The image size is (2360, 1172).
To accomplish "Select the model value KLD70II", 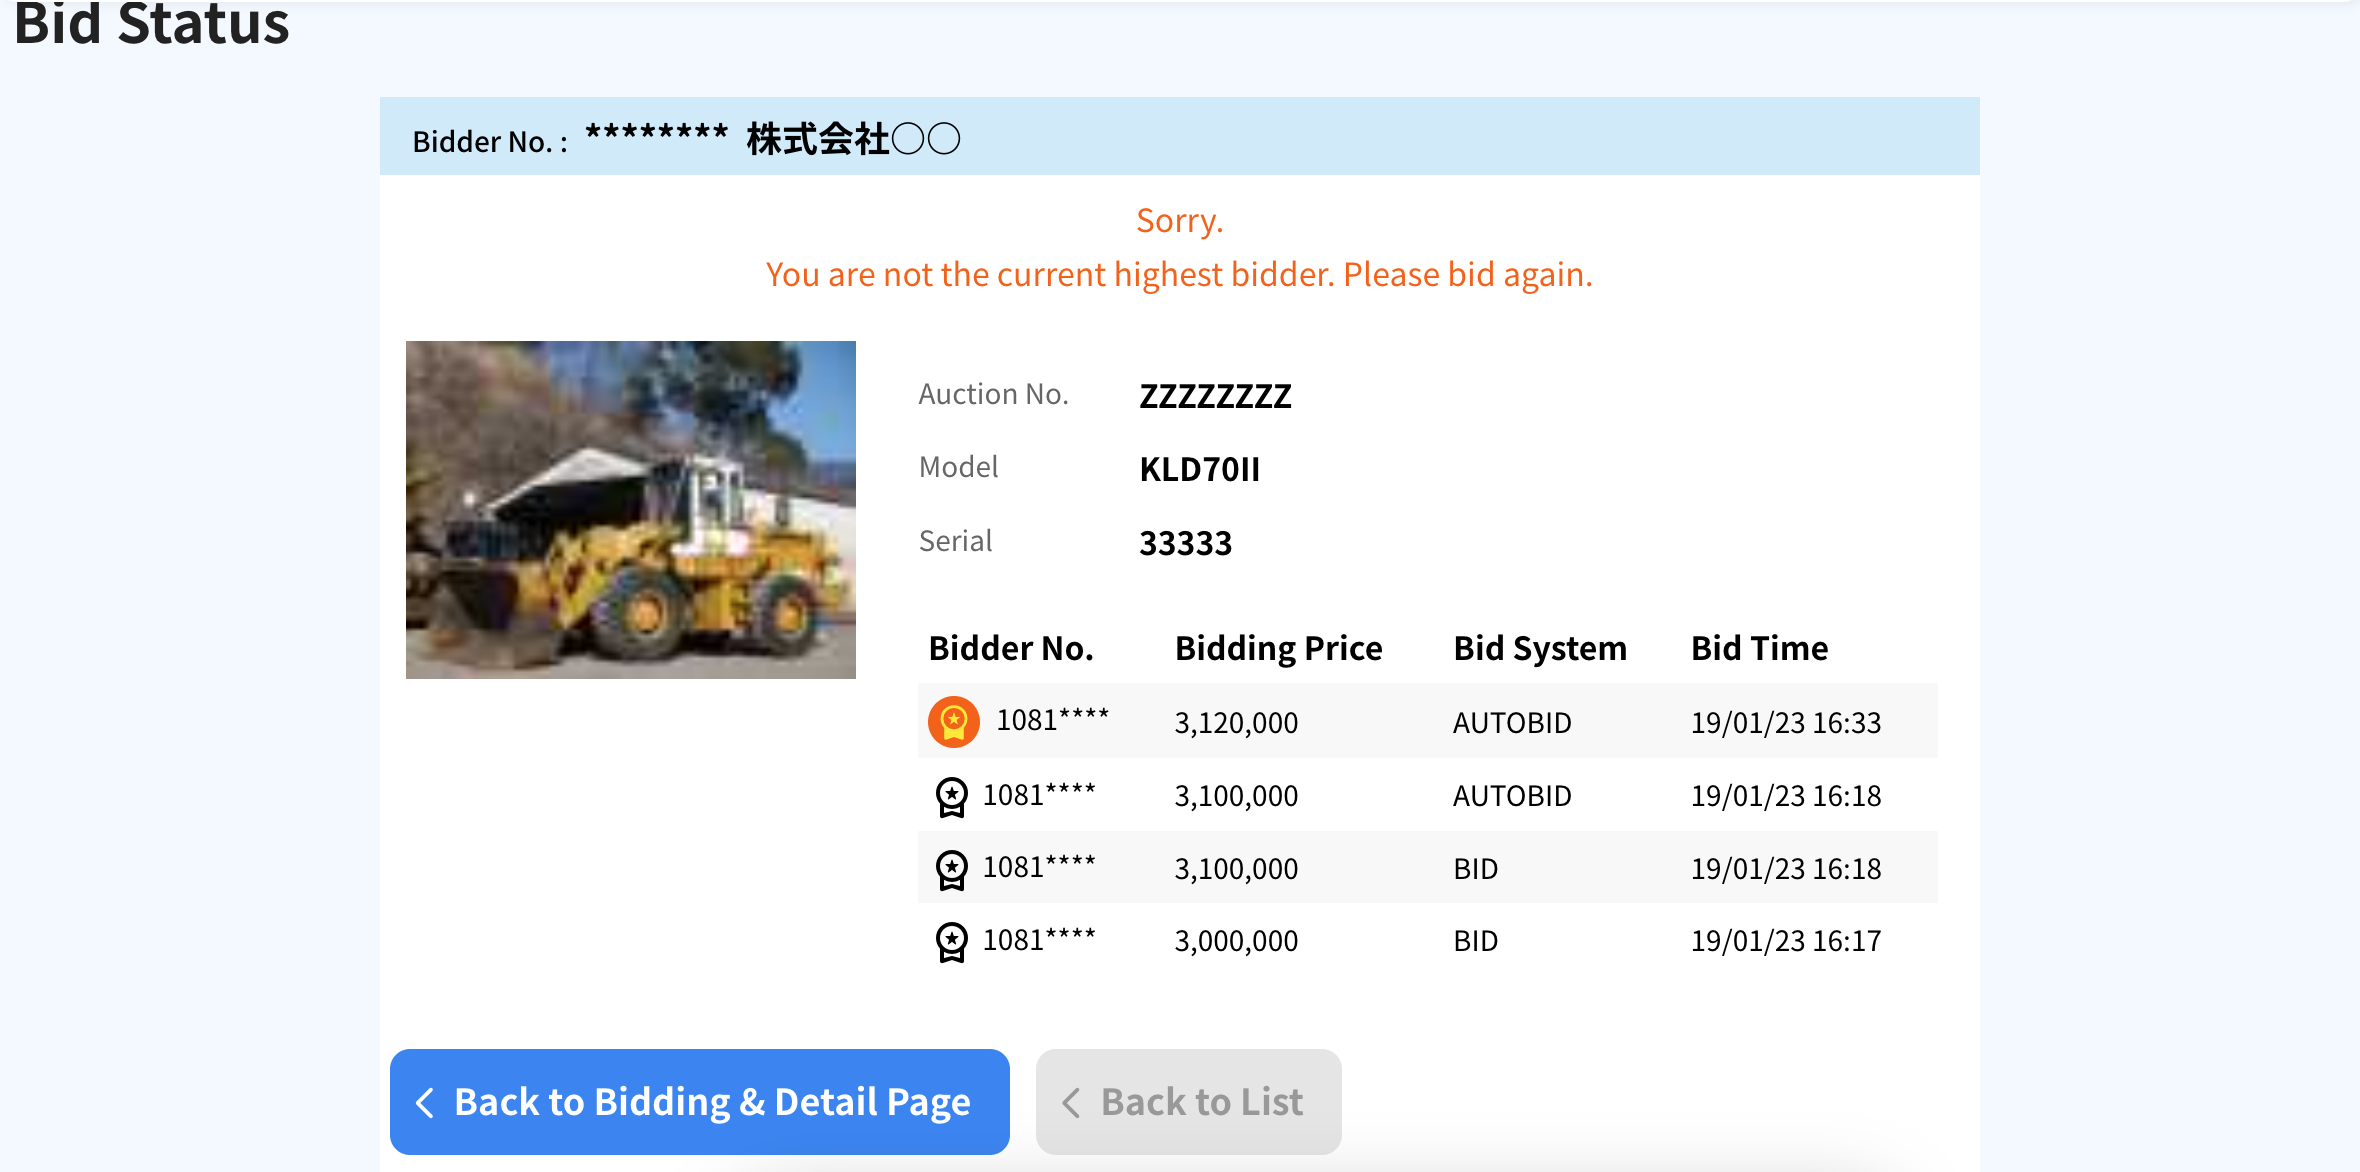I will 1199,469.
